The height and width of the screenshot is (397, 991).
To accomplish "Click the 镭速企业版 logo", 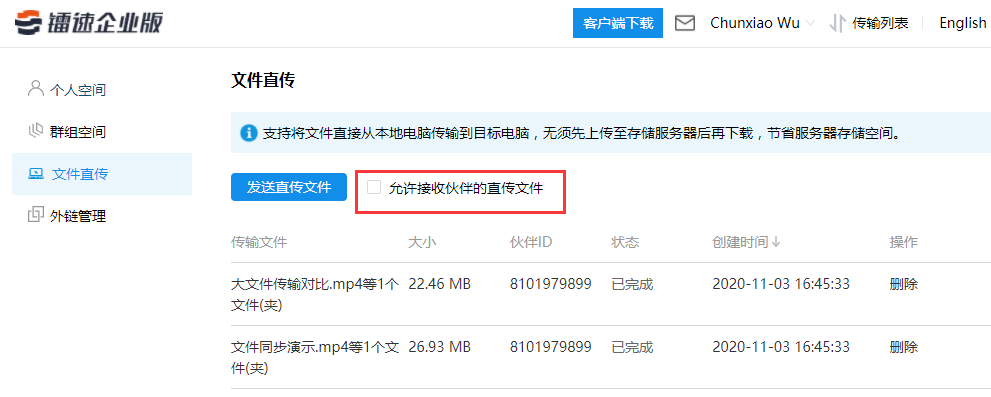I will click(x=88, y=23).
